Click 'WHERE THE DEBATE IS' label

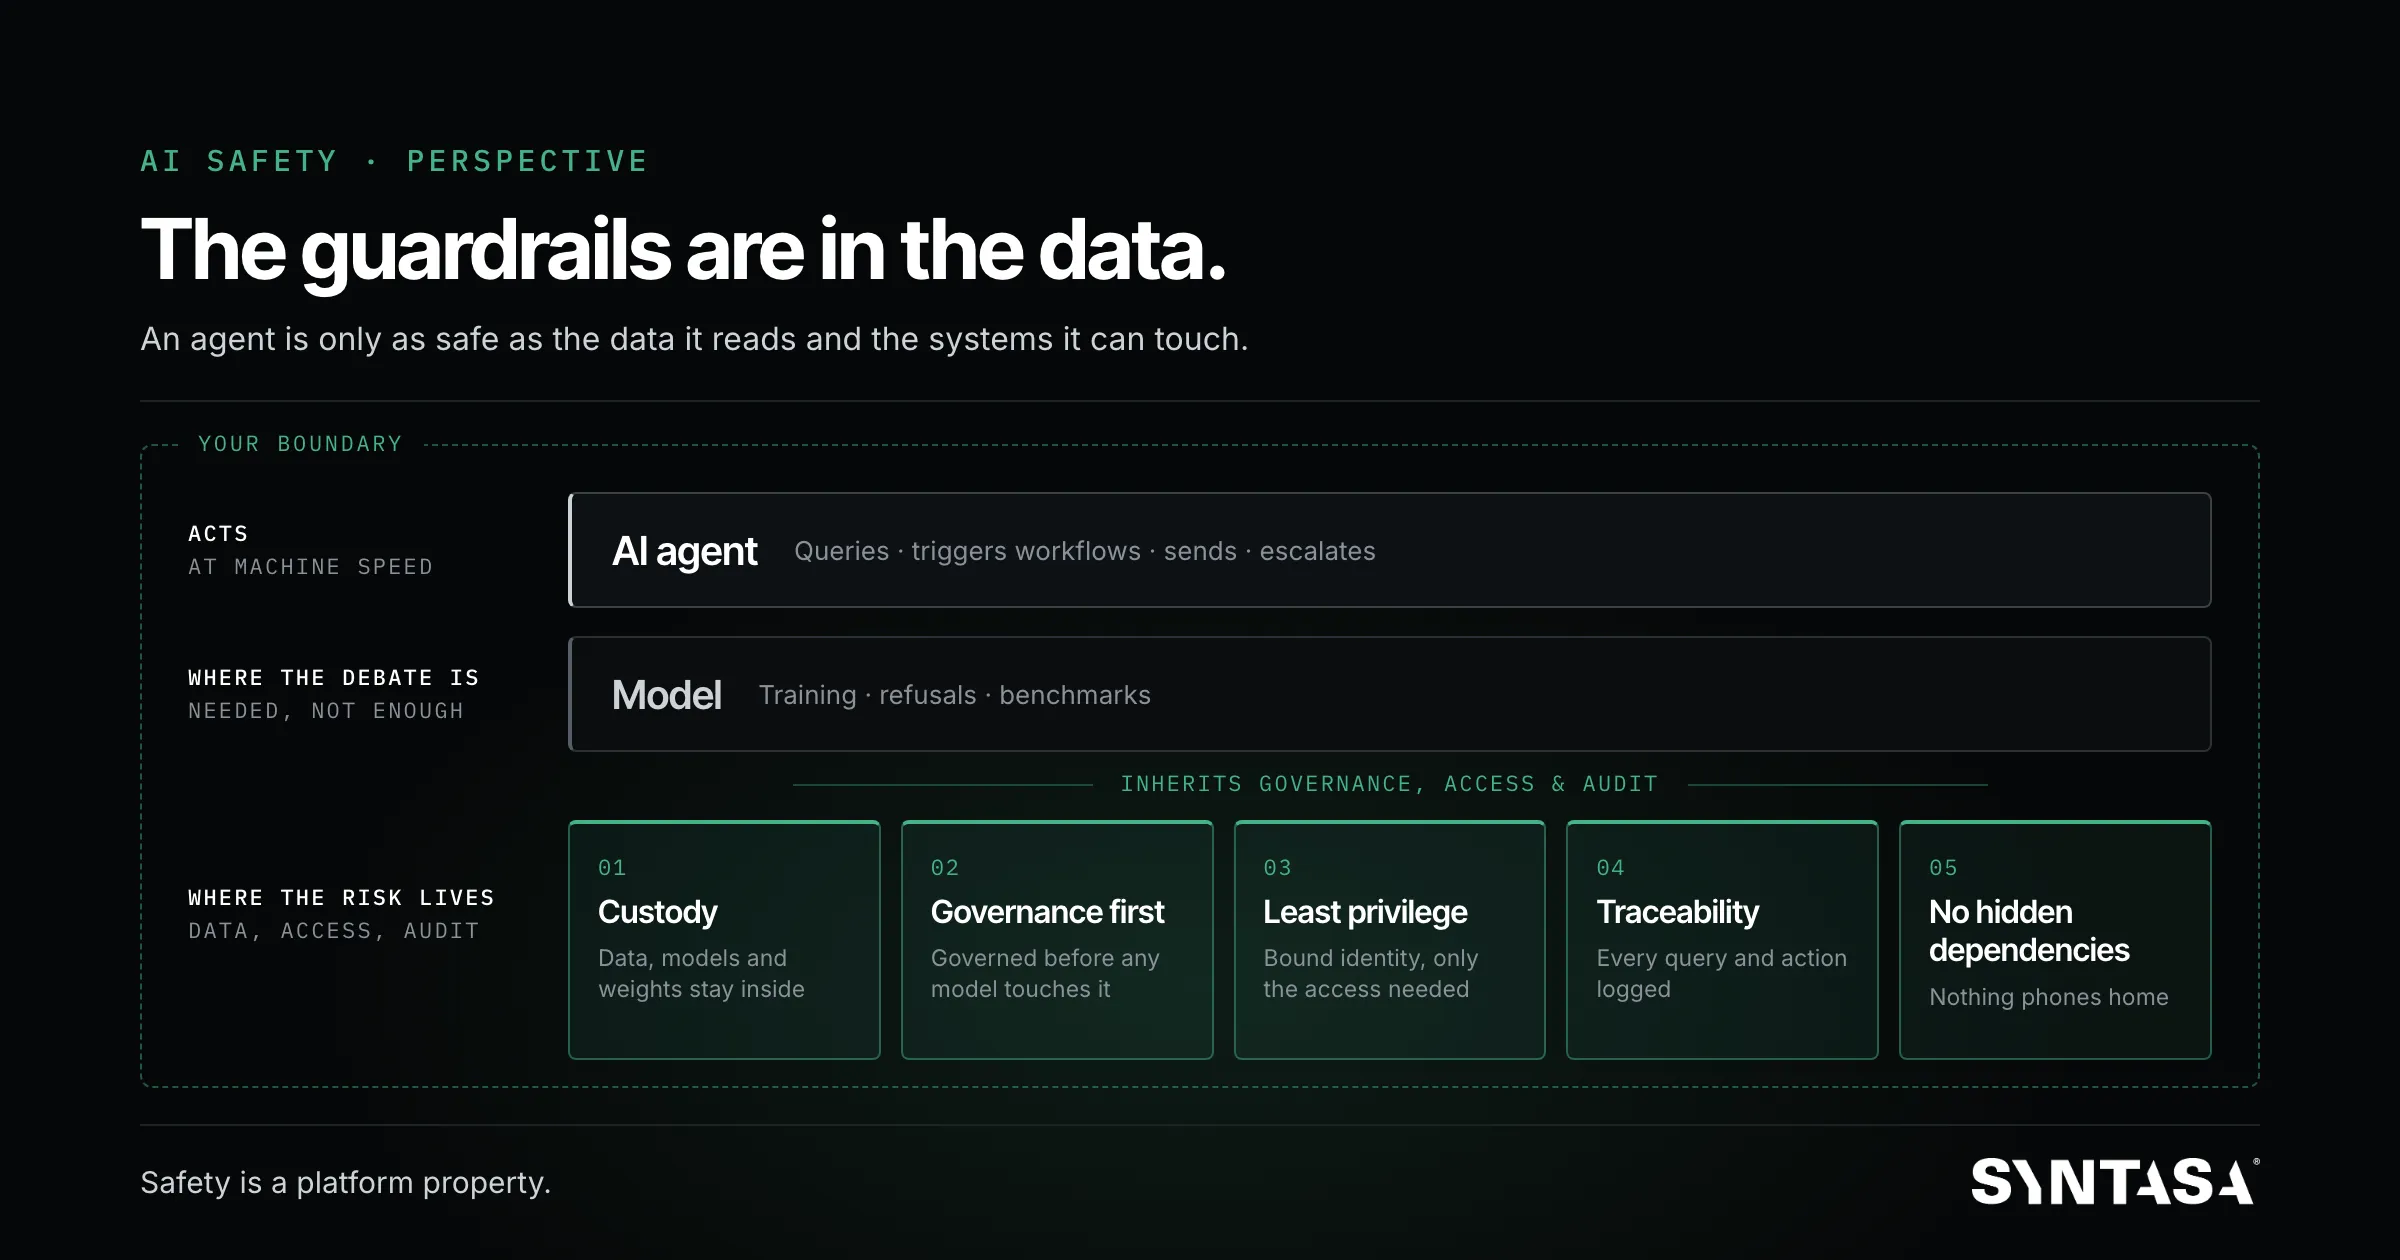pyautogui.click(x=334, y=678)
